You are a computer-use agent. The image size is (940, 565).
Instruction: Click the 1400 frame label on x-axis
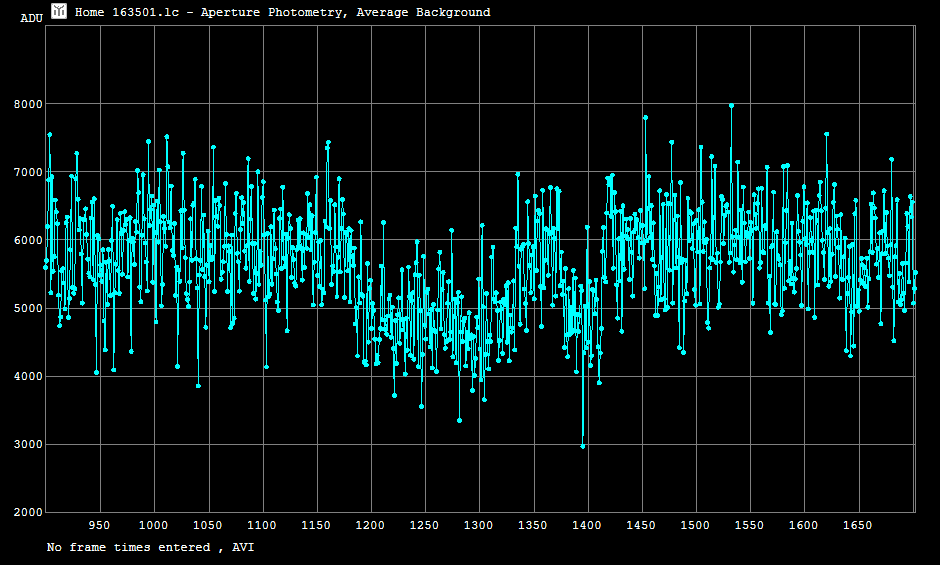587,525
